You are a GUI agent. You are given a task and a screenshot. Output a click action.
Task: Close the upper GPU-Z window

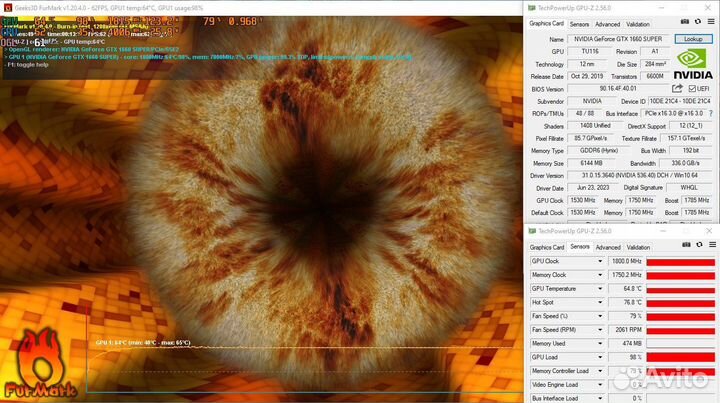click(708, 8)
